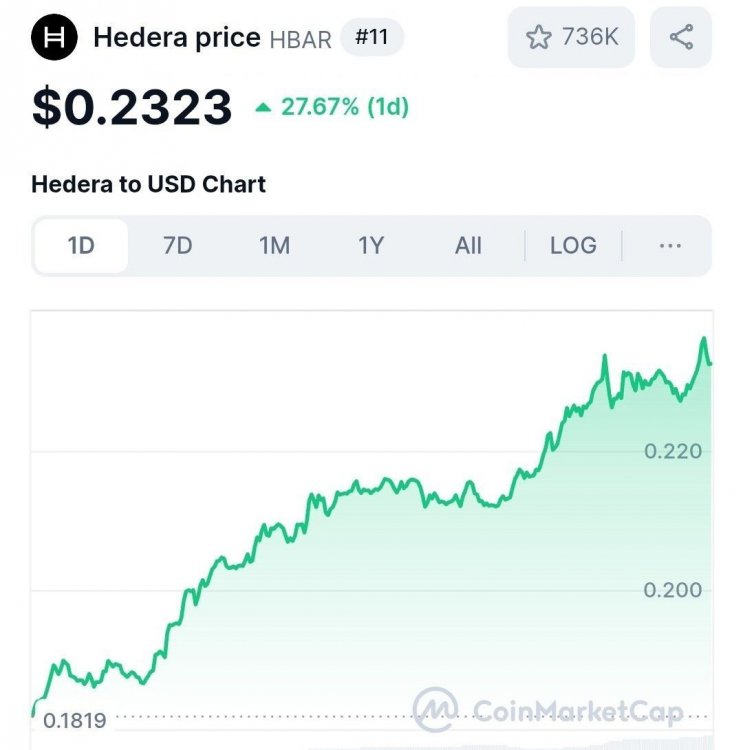Click the 0.200 price axis label
743x750 pixels.
pos(673,590)
